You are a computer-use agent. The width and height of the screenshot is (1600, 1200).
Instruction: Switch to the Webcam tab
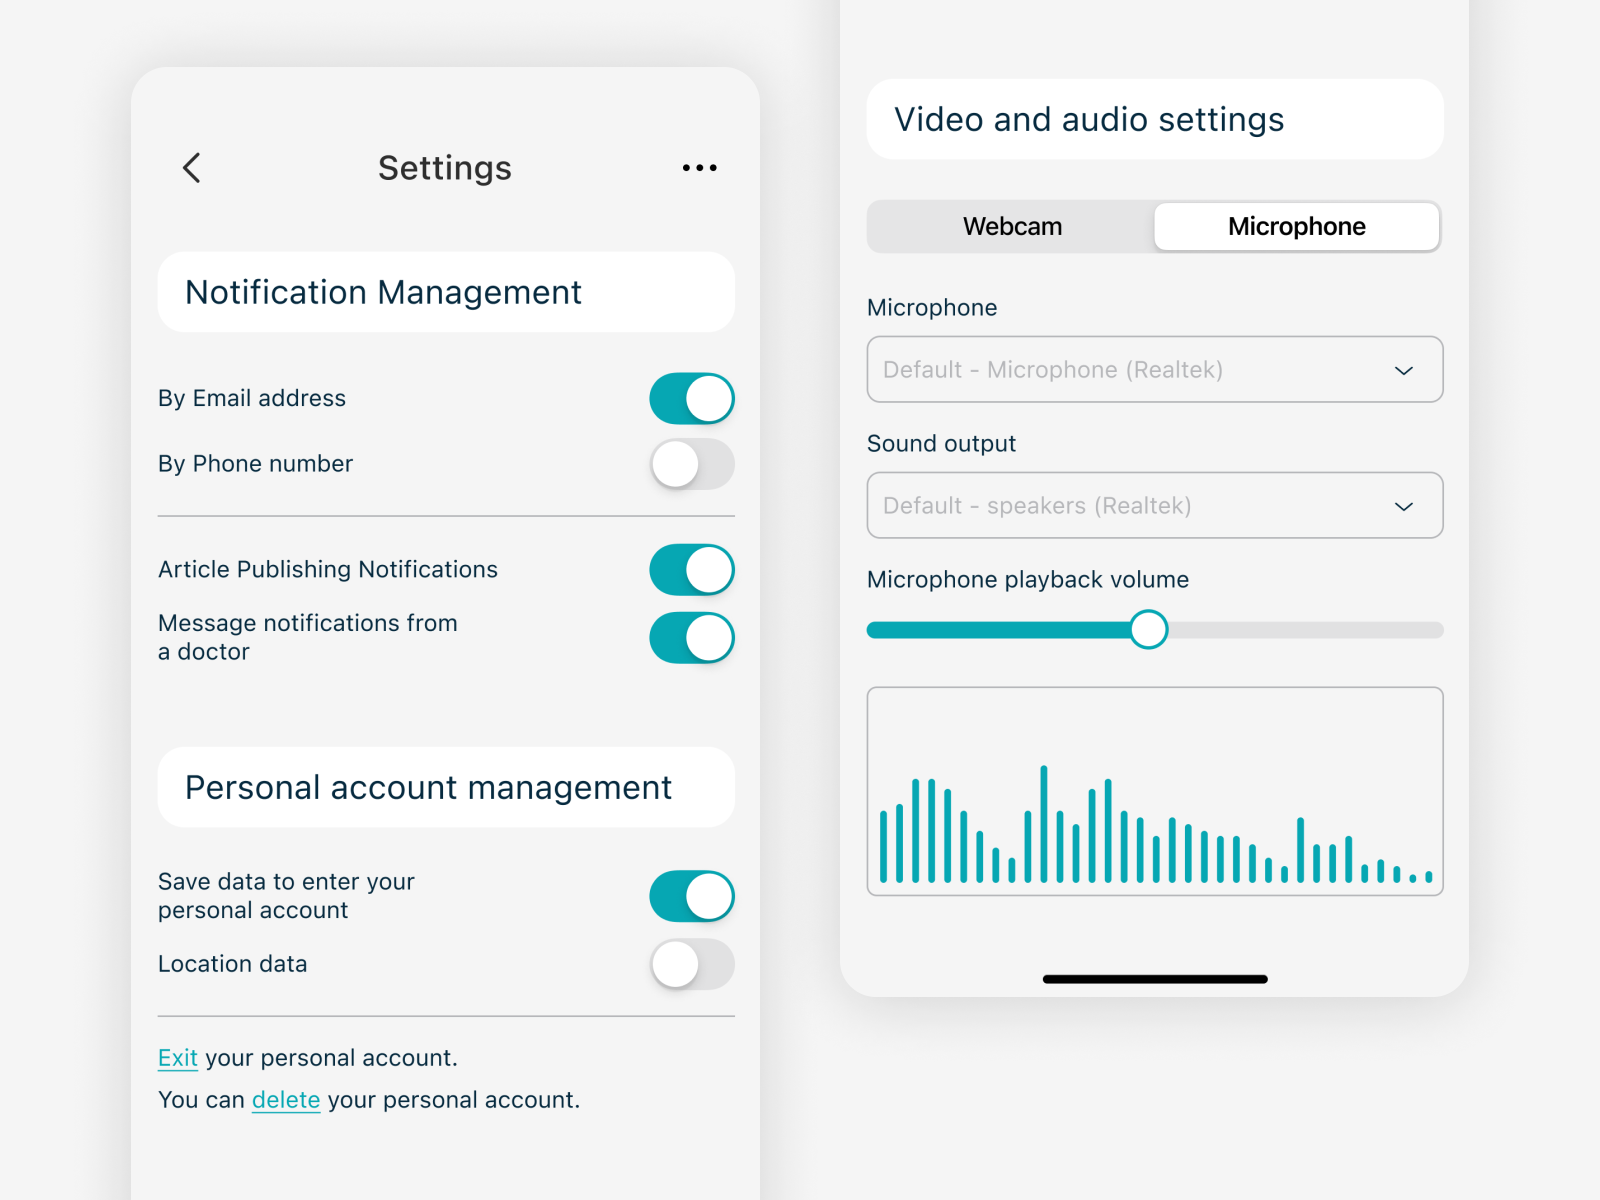(x=1012, y=226)
